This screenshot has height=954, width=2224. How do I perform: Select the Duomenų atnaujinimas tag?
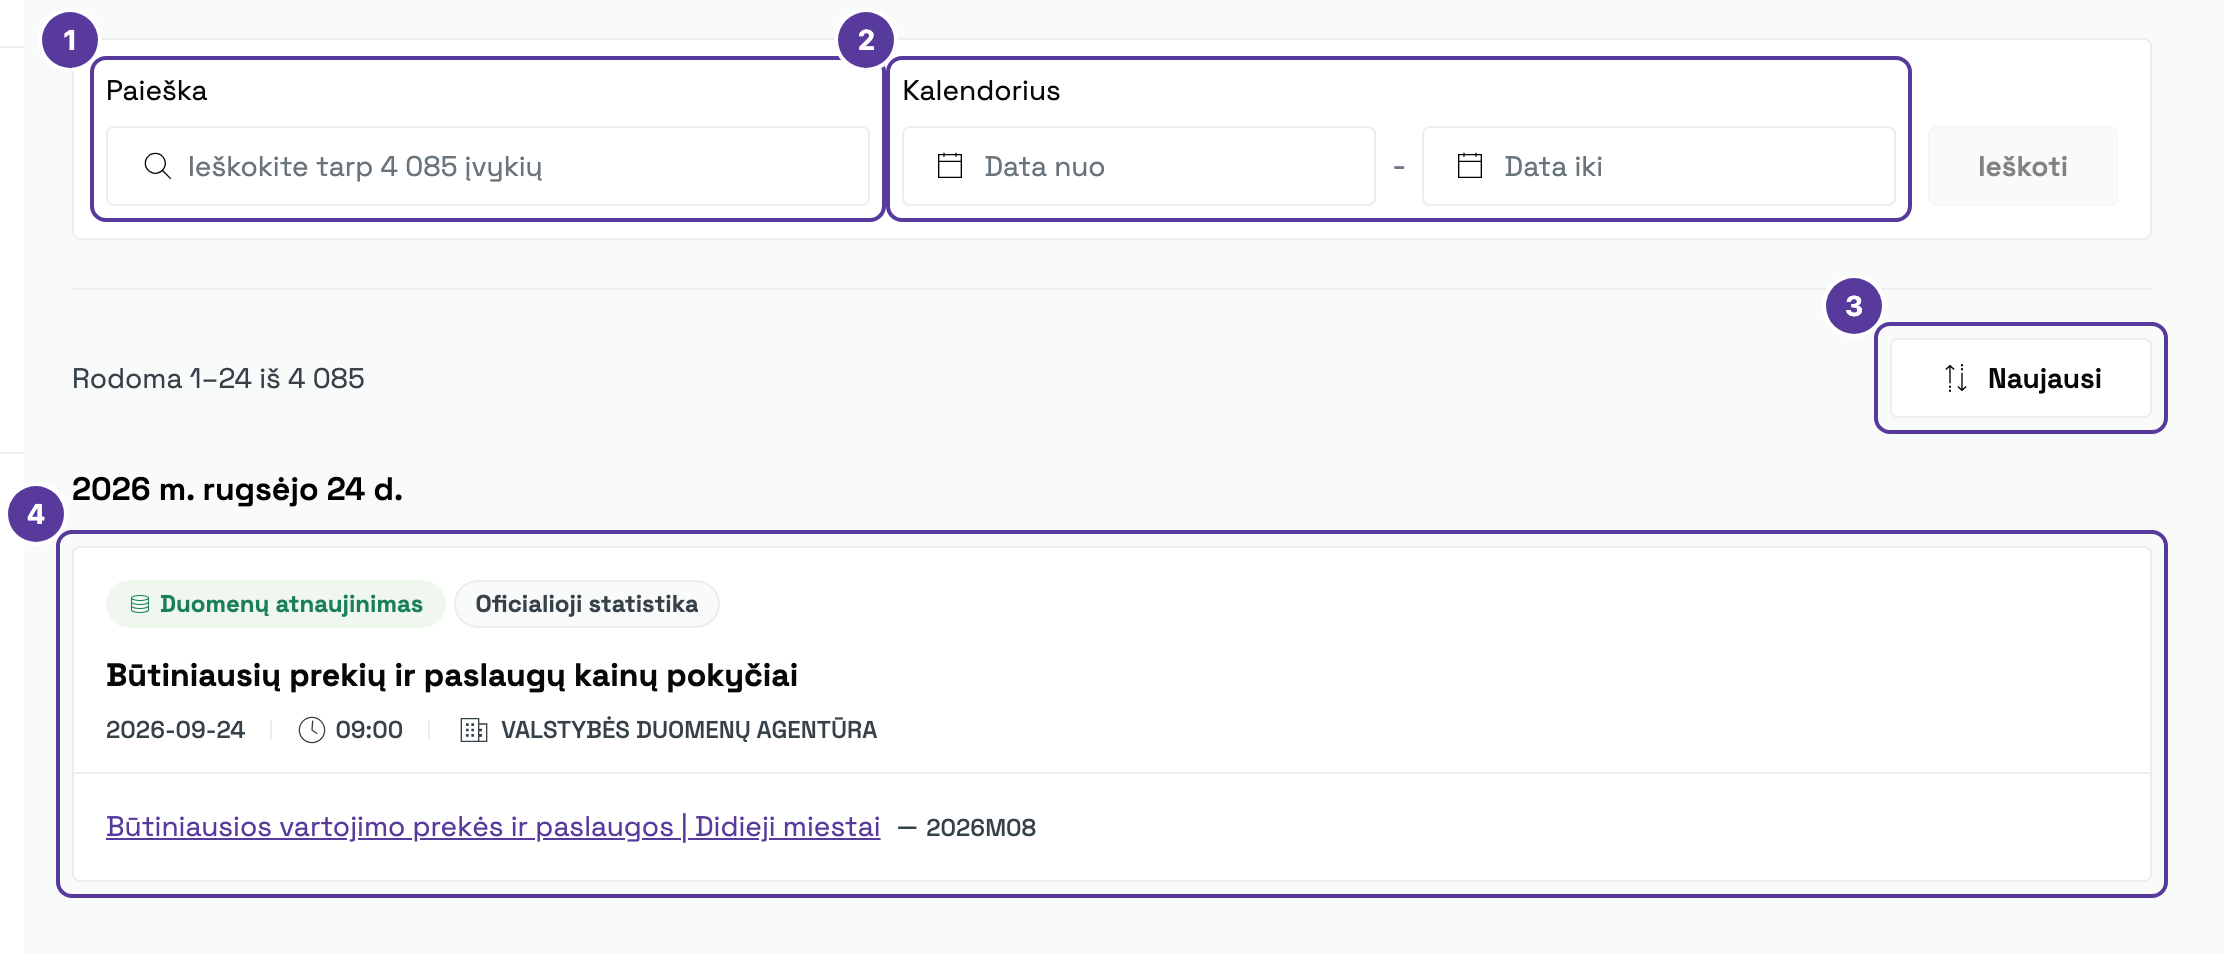click(276, 604)
